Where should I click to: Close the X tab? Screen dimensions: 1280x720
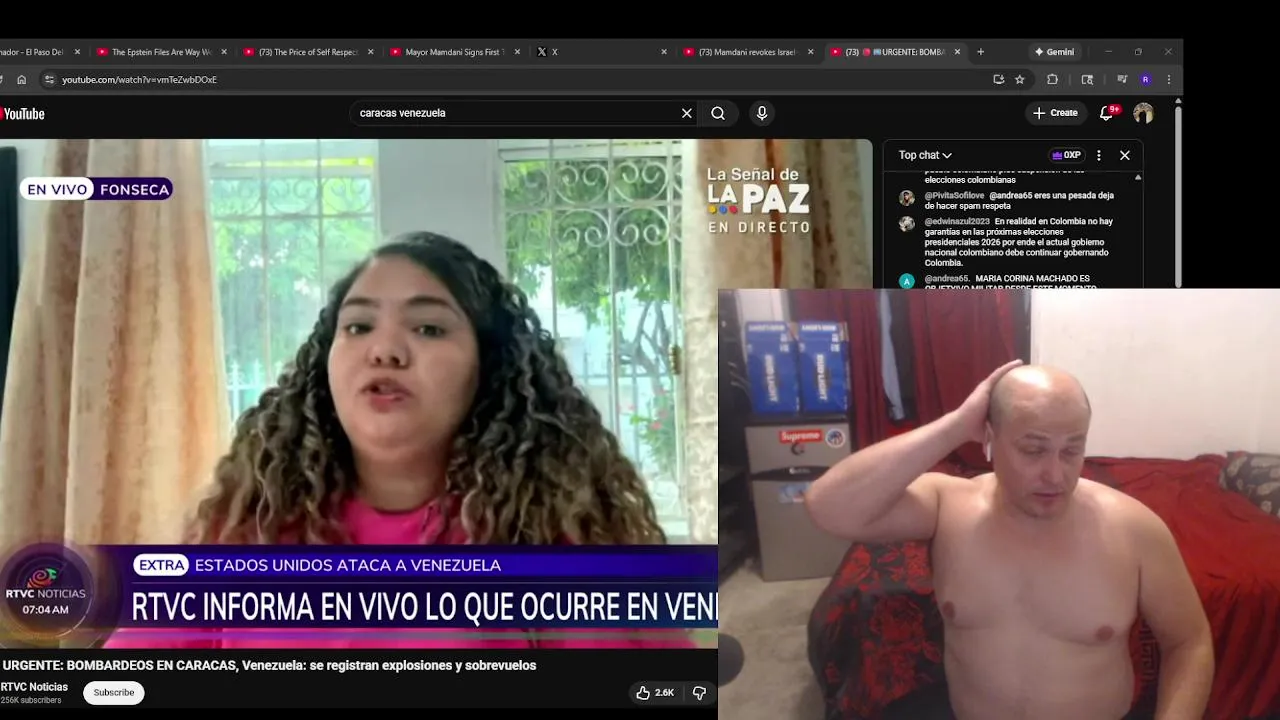tap(664, 52)
